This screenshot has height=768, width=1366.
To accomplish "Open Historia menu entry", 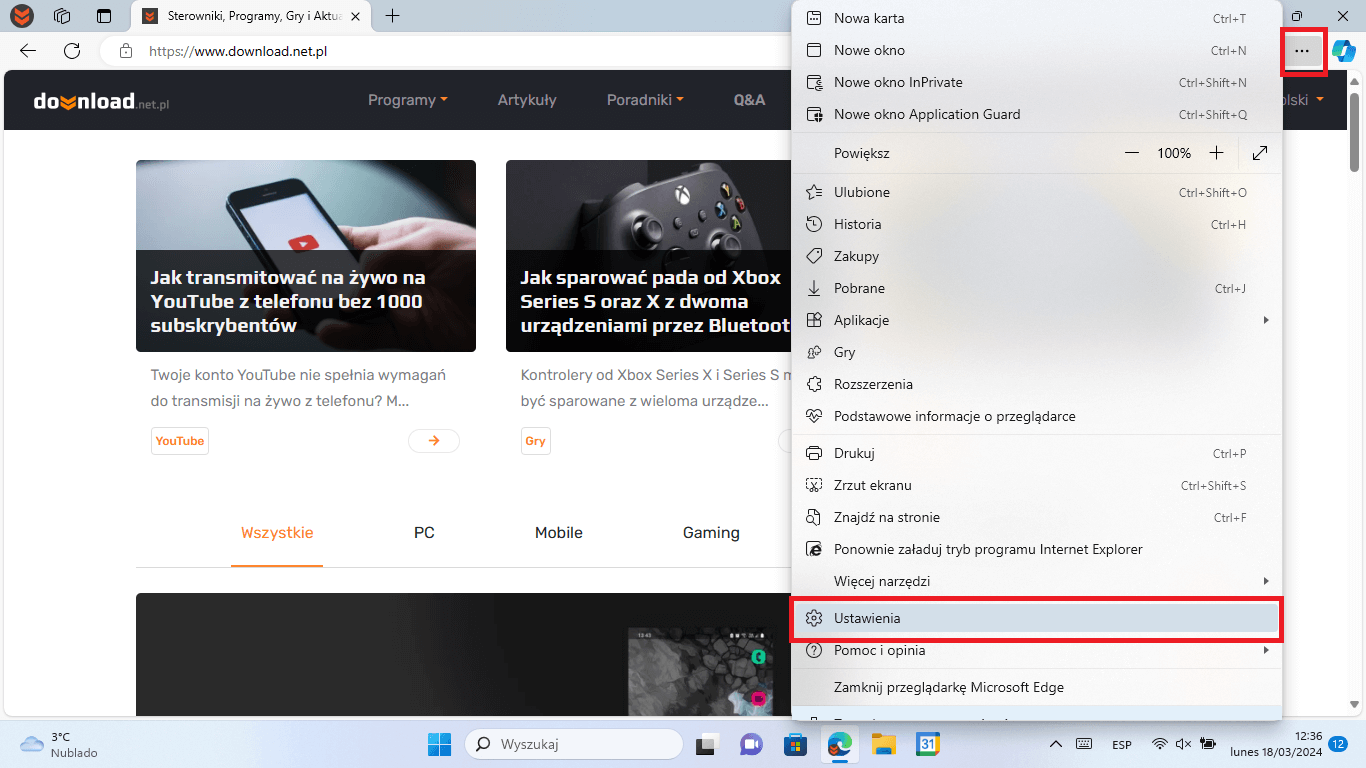I will coord(1036,224).
